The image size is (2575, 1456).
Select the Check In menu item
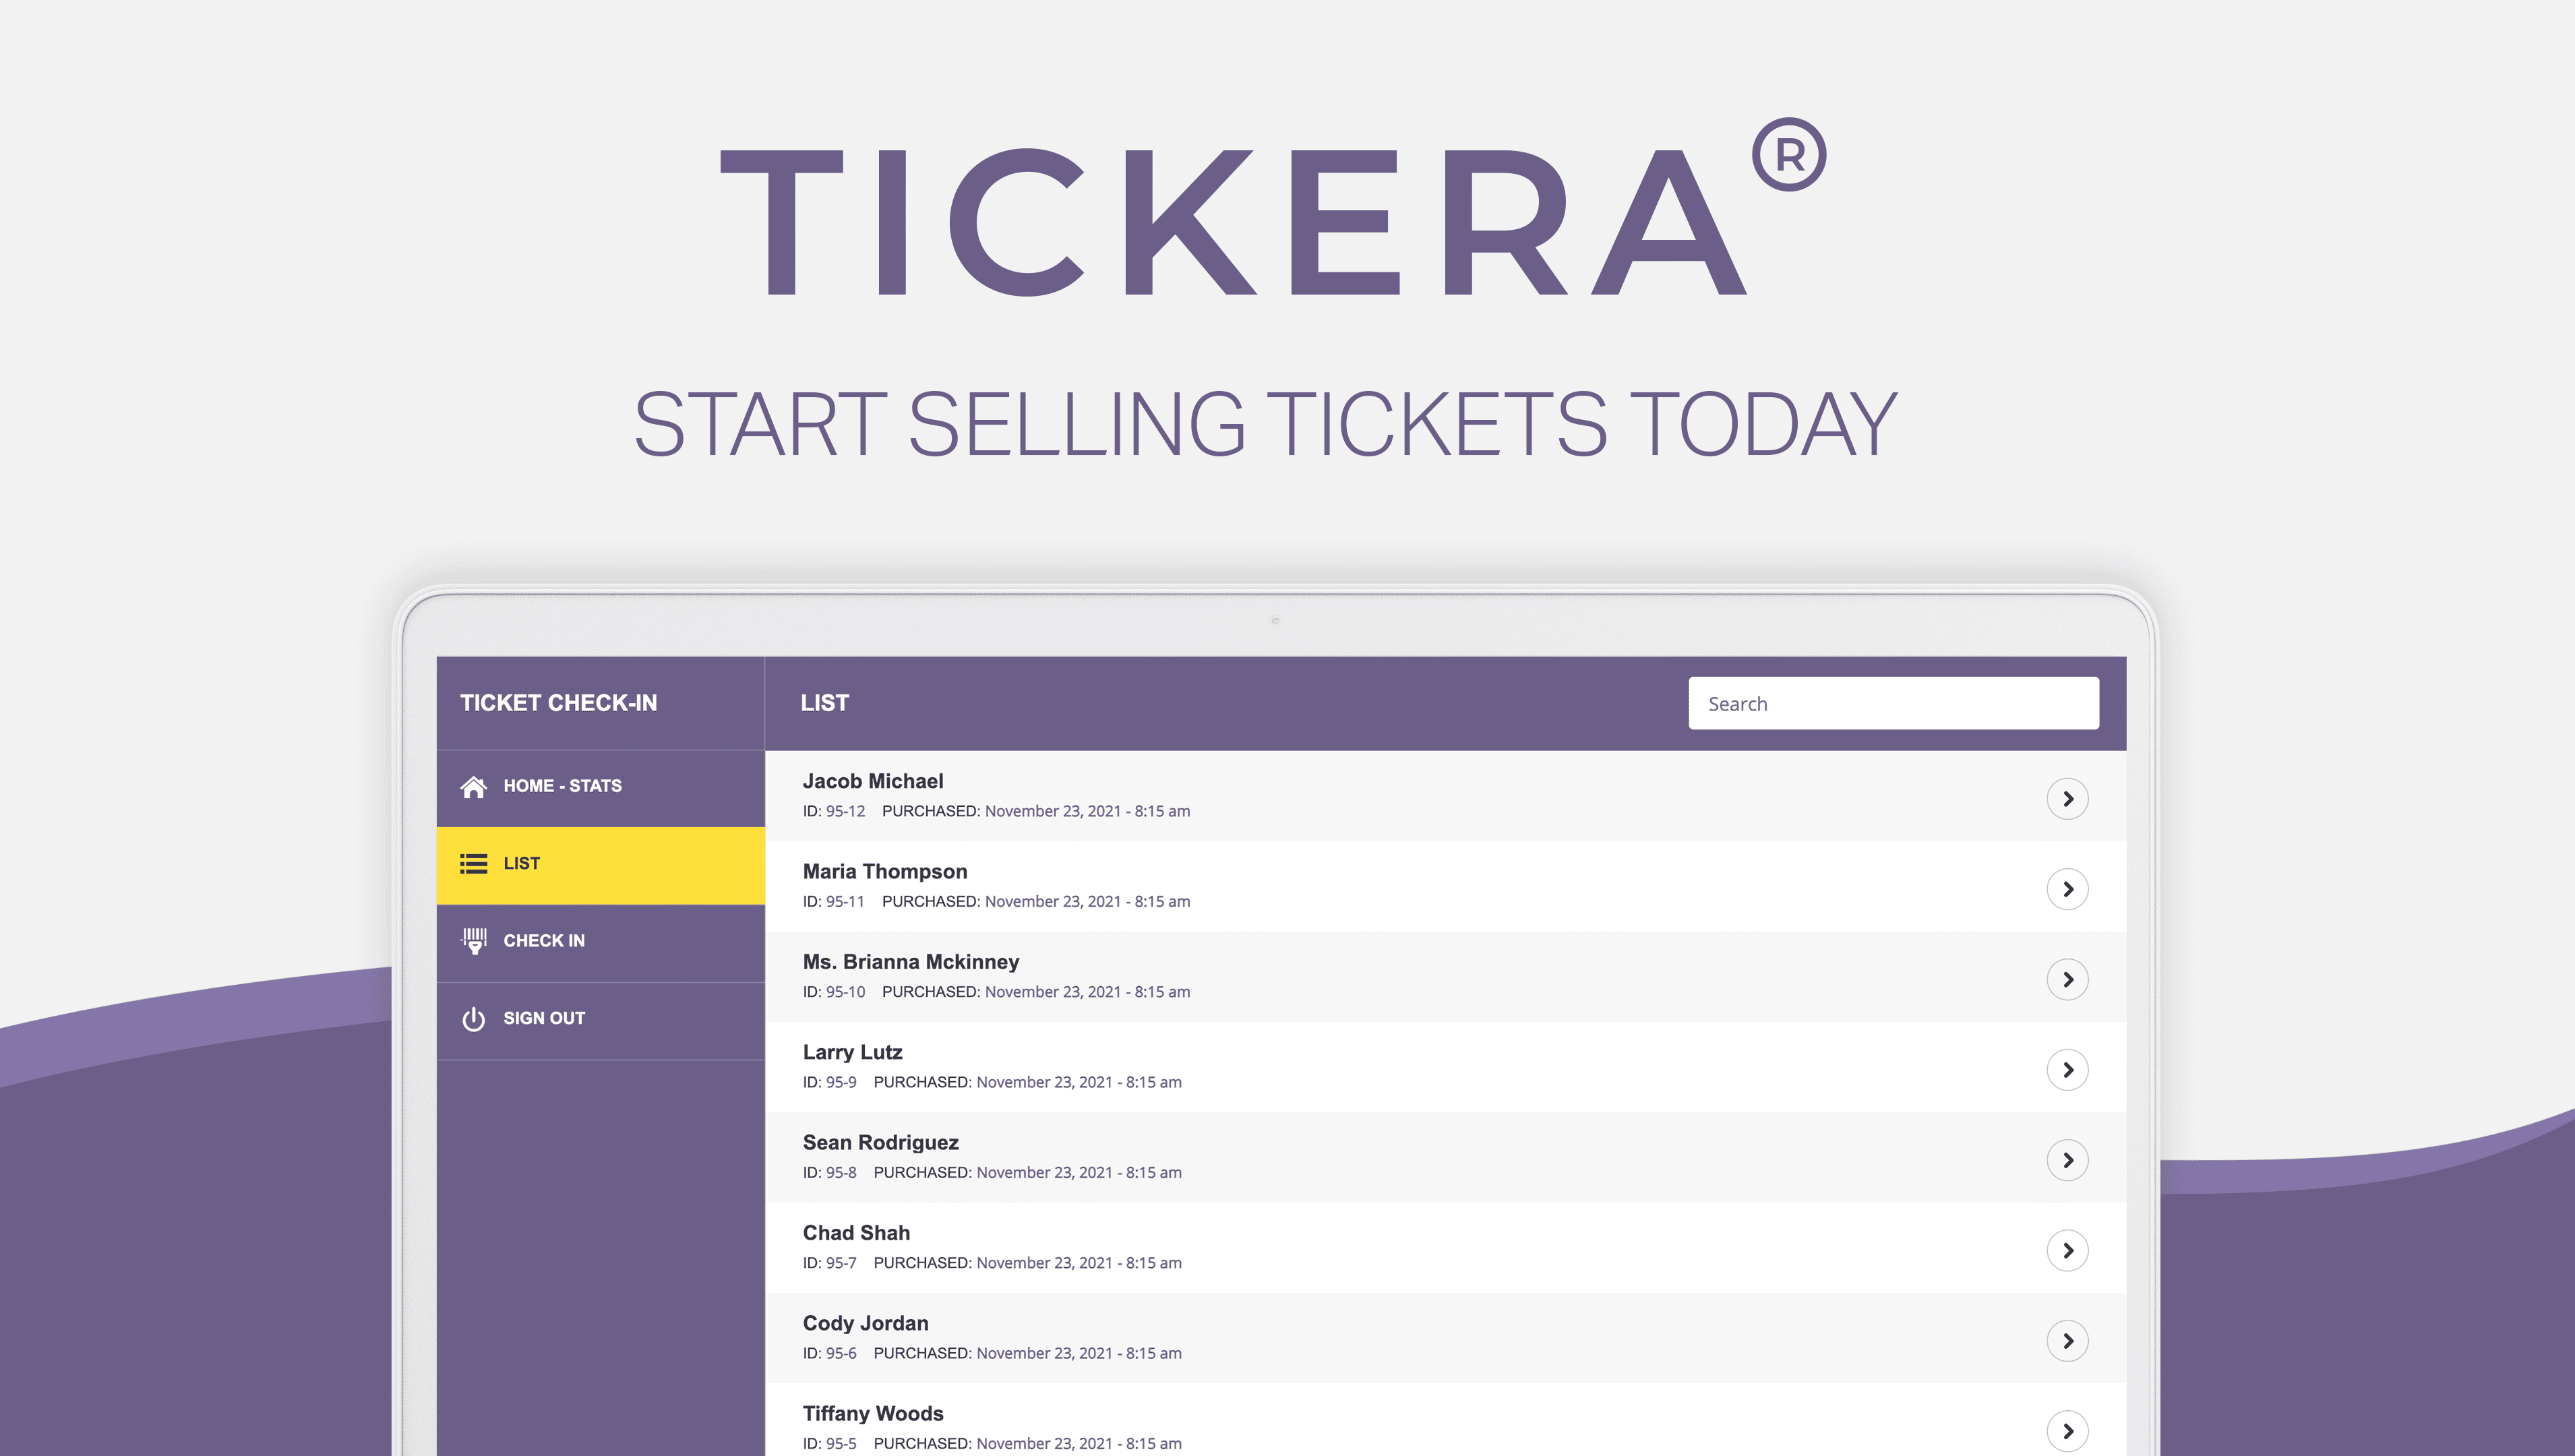pos(600,942)
